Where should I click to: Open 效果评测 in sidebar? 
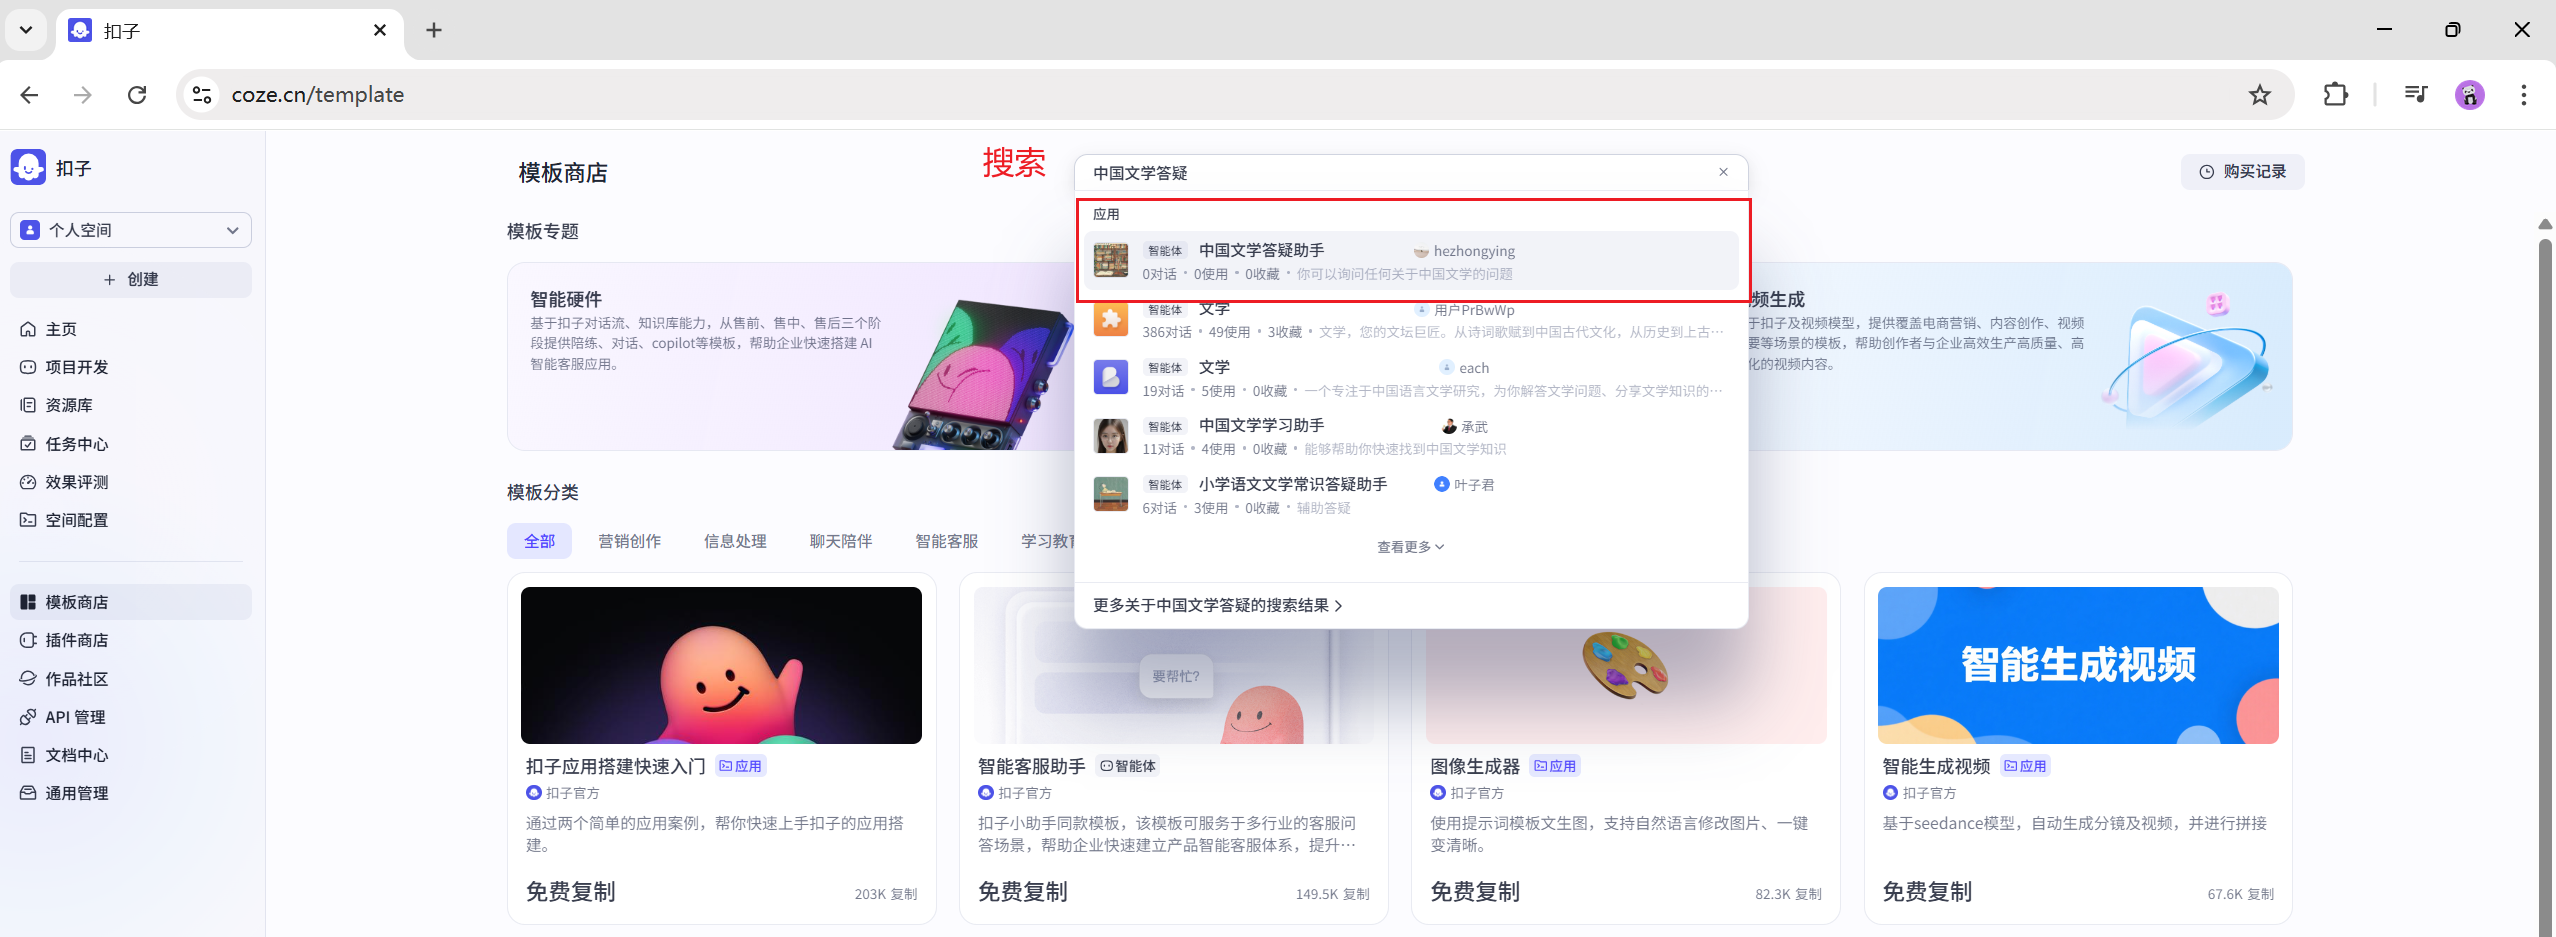[131, 482]
